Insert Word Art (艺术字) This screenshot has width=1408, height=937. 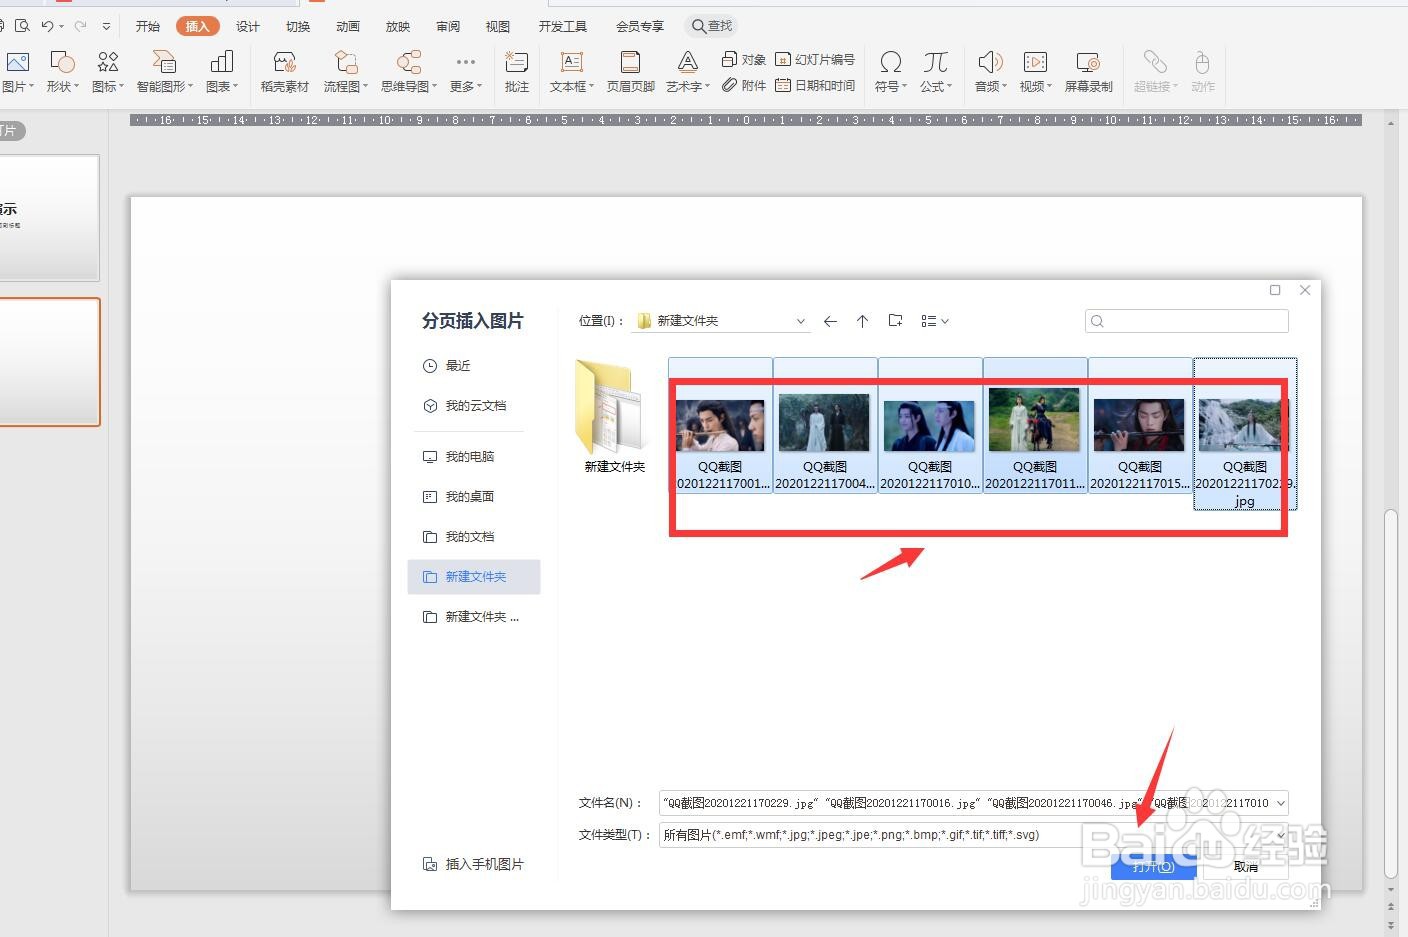pos(687,72)
